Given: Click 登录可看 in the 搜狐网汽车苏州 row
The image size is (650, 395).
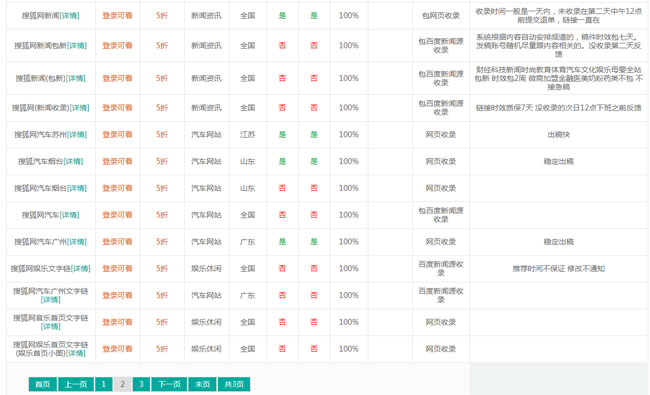Looking at the screenshot, I should coord(117,135).
